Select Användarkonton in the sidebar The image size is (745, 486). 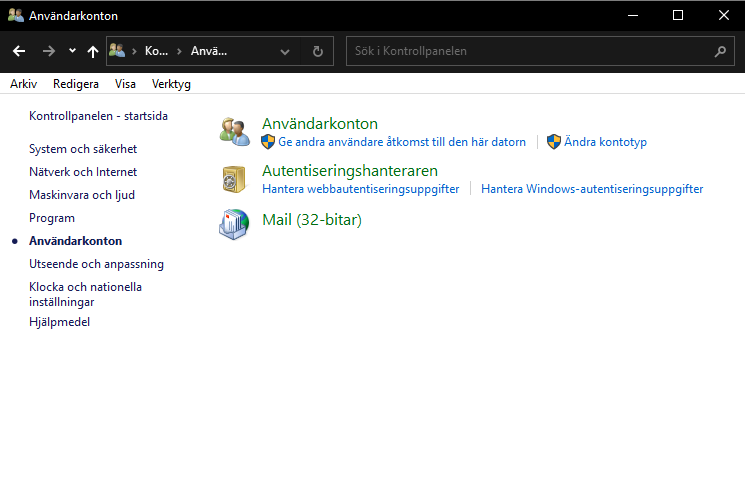pyautogui.click(x=76, y=241)
